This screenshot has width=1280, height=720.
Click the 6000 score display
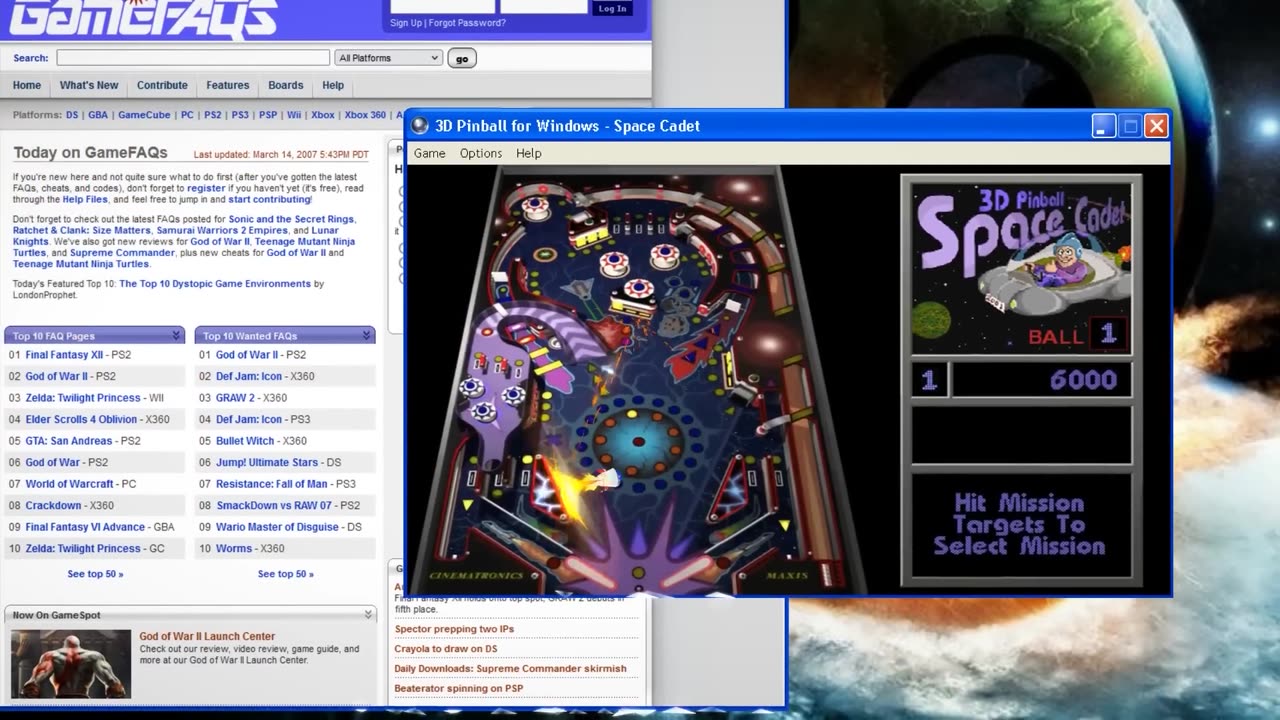point(1041,380)
